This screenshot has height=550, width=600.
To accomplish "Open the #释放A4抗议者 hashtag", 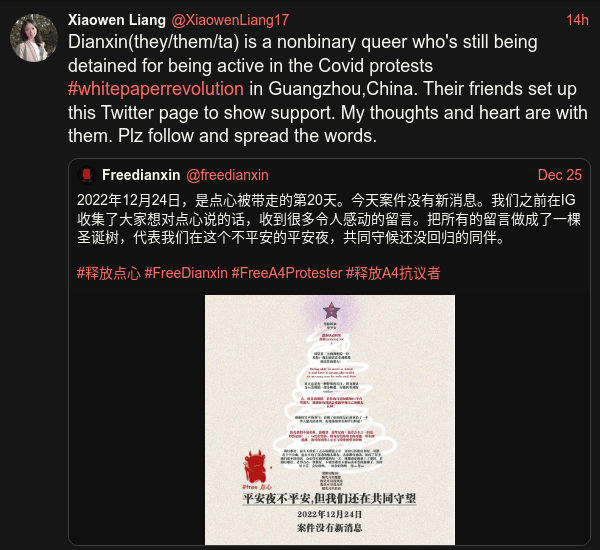I will 393,273.
